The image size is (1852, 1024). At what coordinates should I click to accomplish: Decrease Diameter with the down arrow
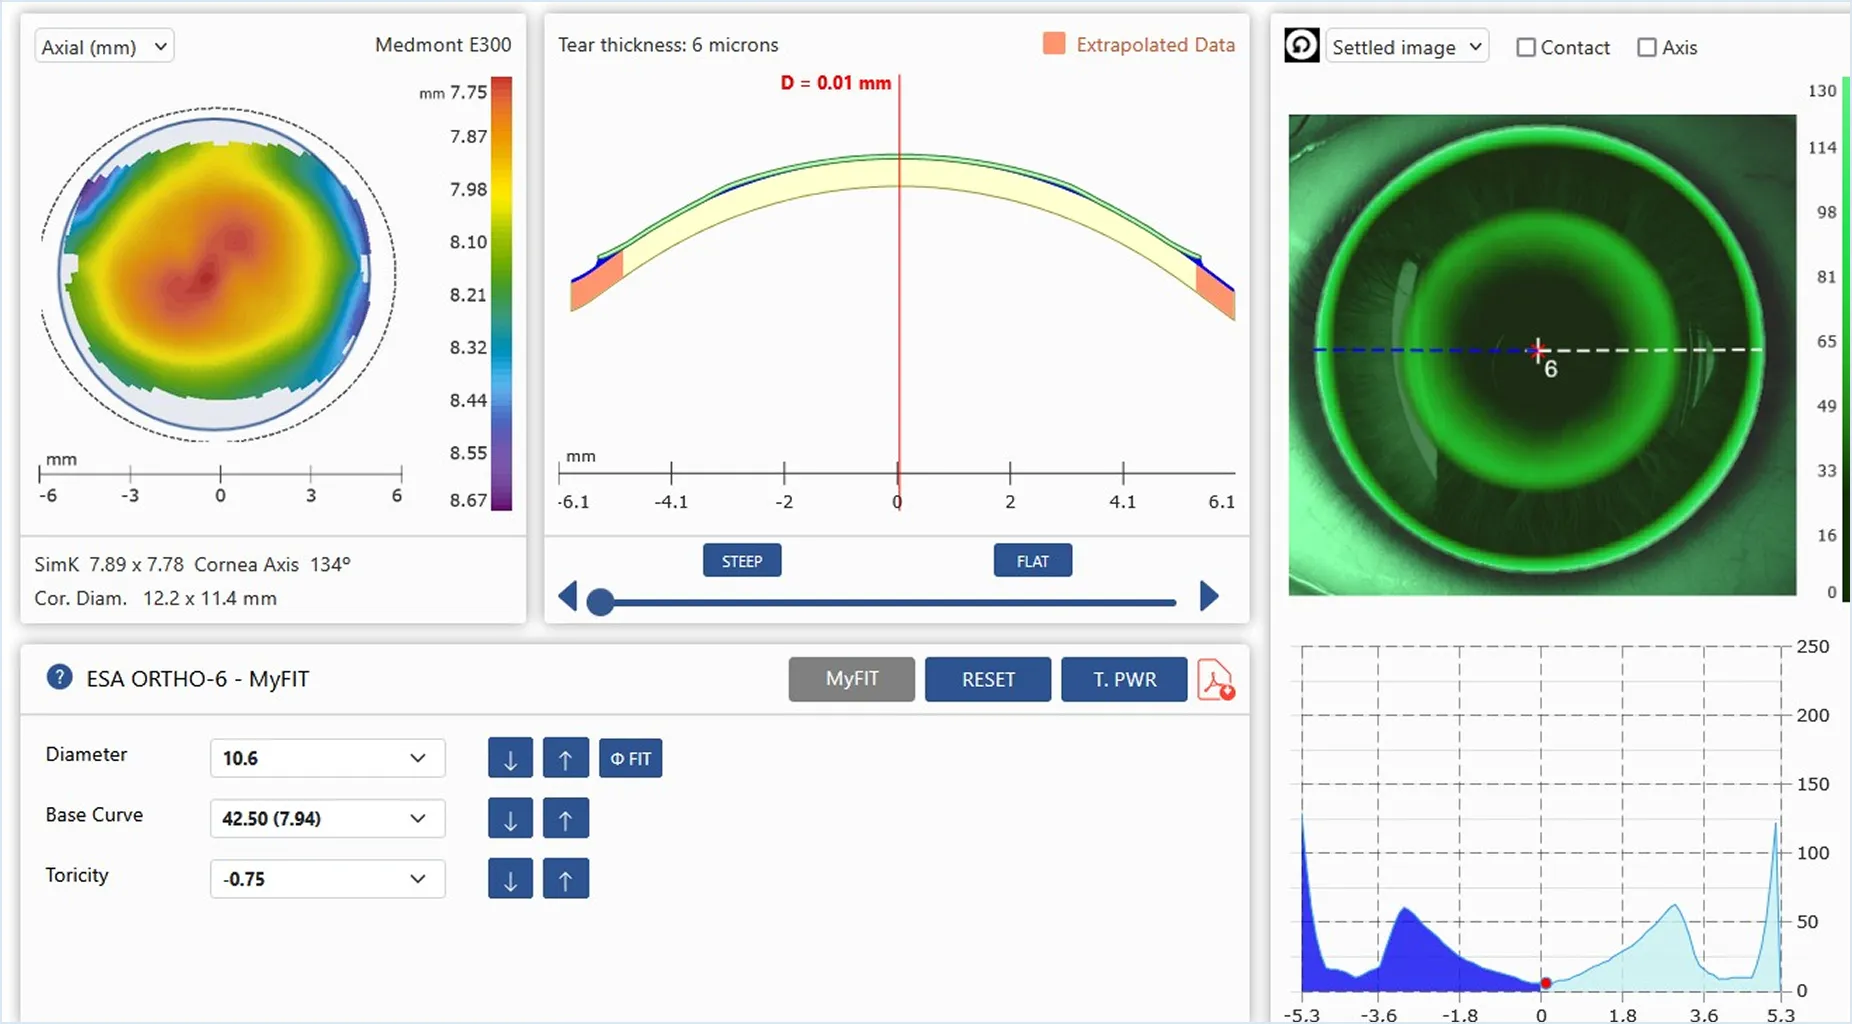click(510, 759)
